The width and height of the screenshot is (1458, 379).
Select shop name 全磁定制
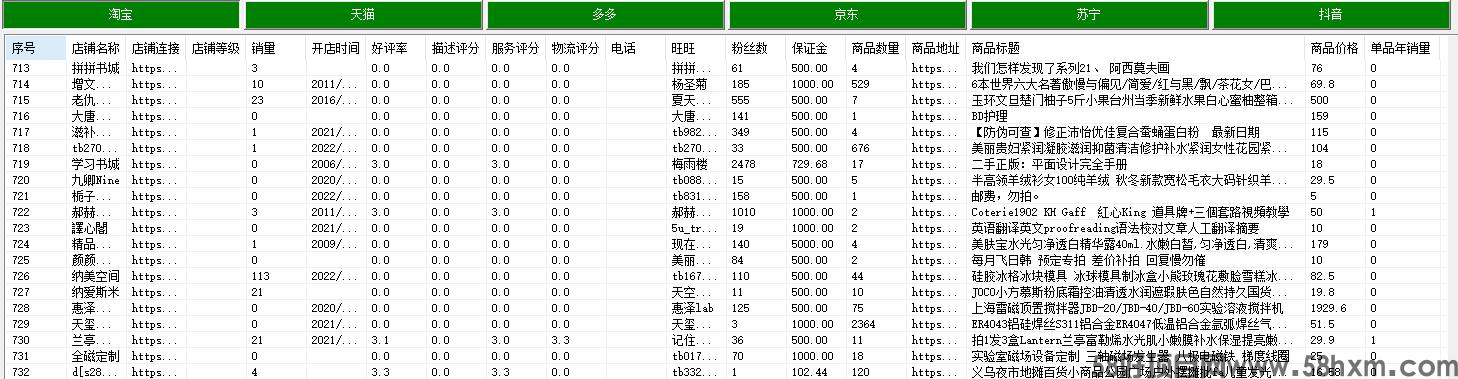[96, 356]
